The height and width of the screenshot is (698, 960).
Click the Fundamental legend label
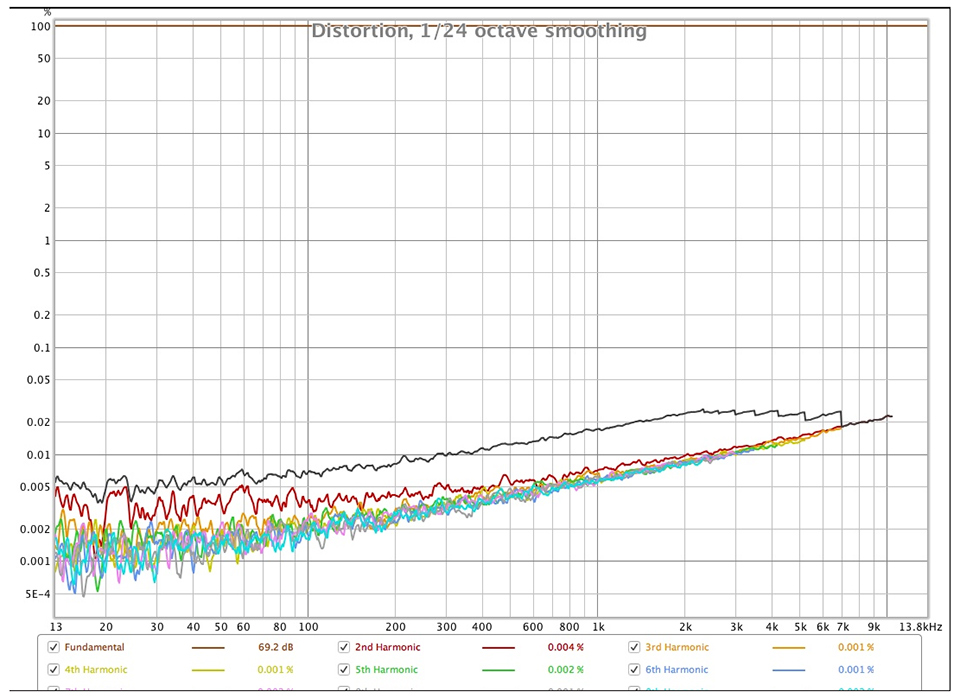[x=95, y=647]
